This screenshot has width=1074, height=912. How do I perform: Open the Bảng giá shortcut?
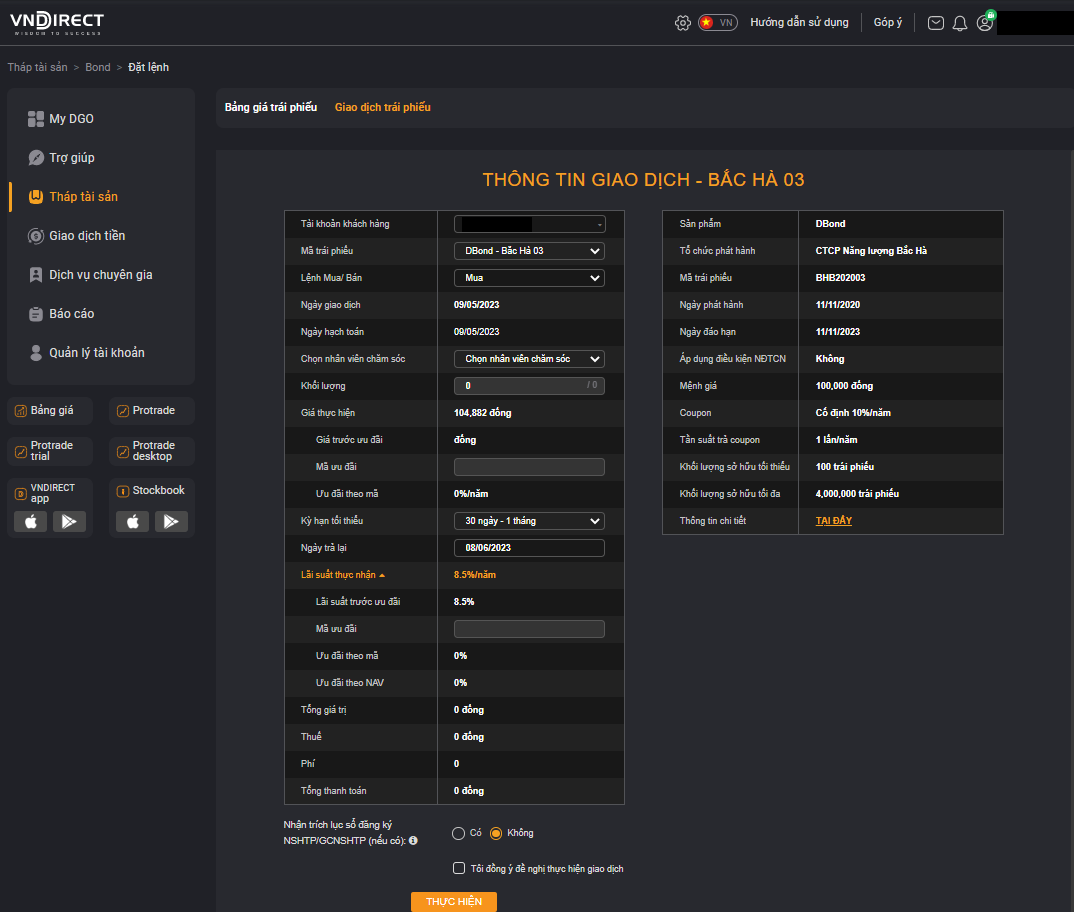(x=50, y=410)
